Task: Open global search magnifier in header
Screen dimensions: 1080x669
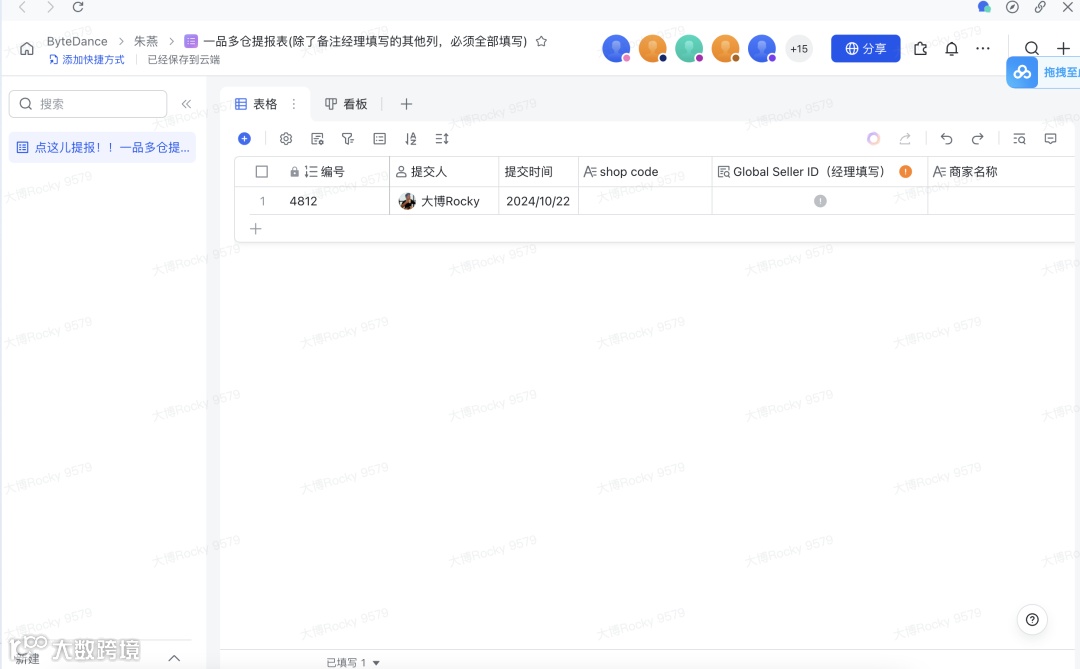Action: pyautogui.click(x=1031, y=48)
